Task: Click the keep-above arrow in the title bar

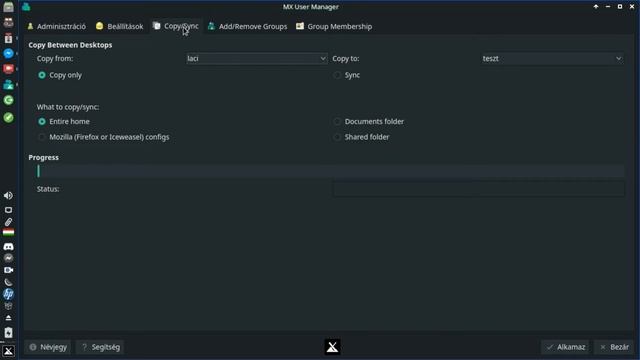Action: [x=596, y=7]
